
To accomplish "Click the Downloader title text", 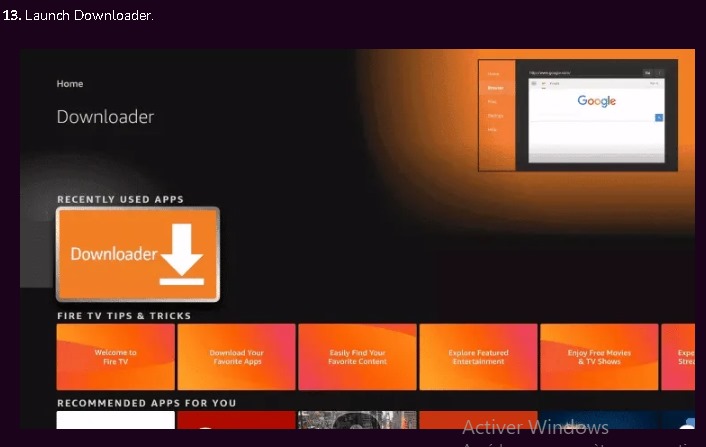I will point(105,117).
